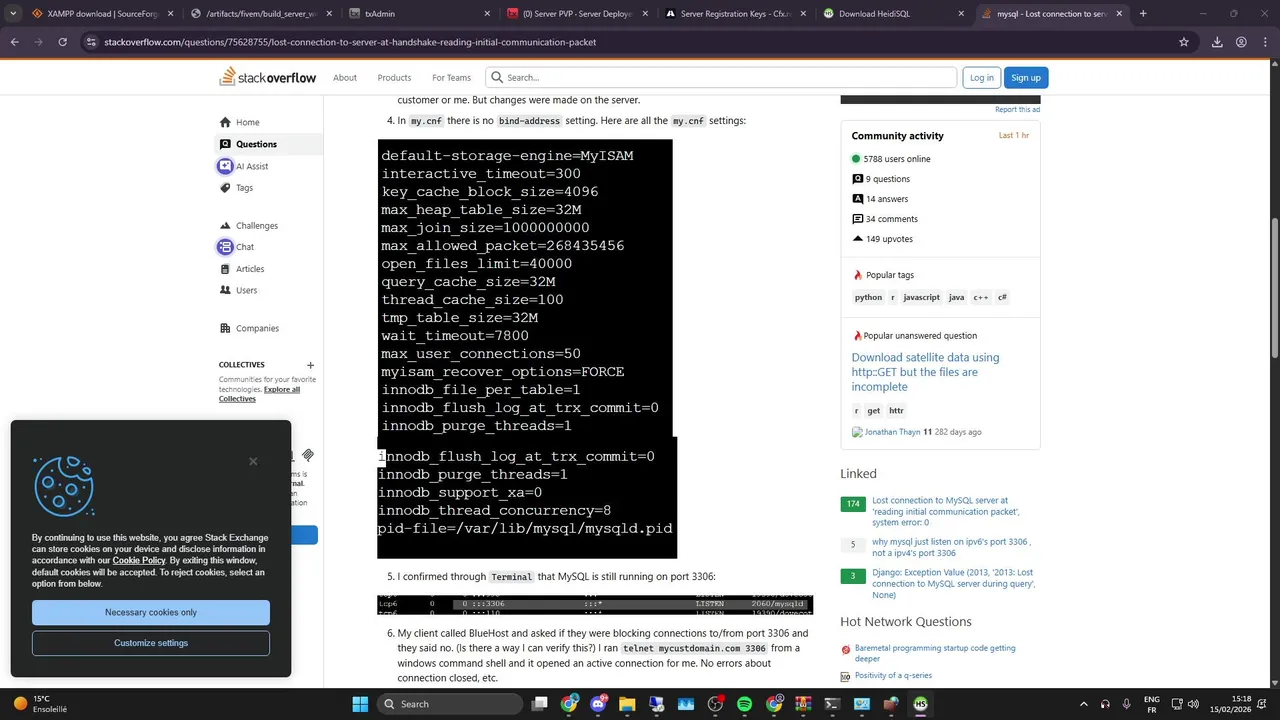Open browser profile icon
Viewport: 1280px width, 720px height.
click(x=1241, y=42)
